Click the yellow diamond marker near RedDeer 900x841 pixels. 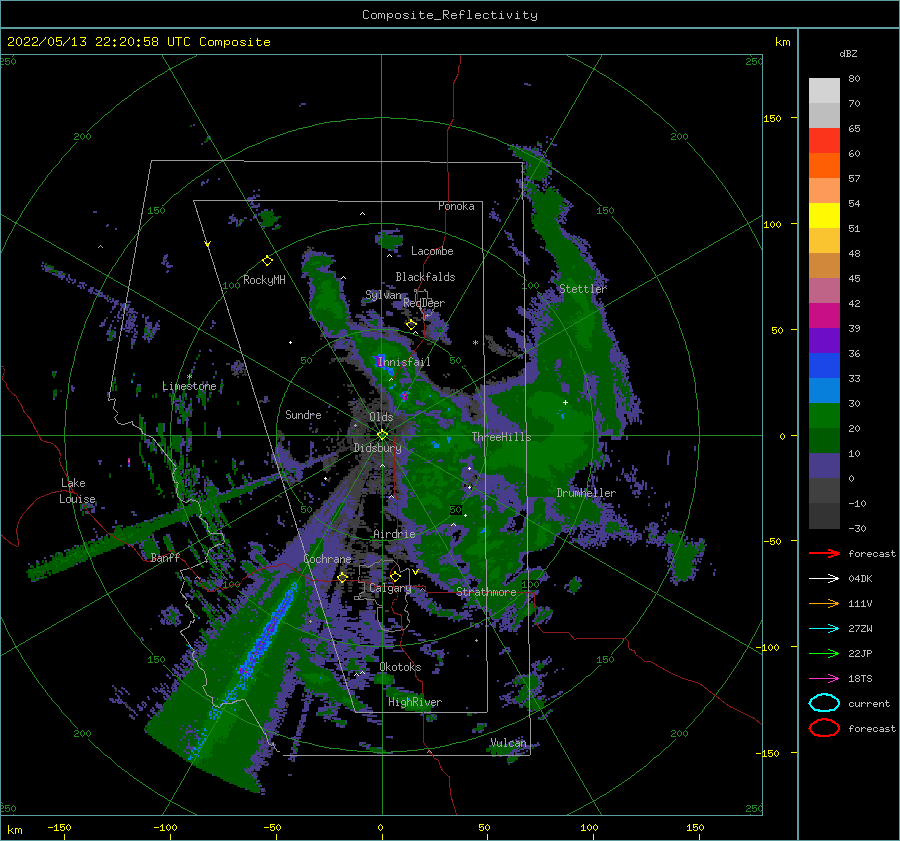coord(411,325)
